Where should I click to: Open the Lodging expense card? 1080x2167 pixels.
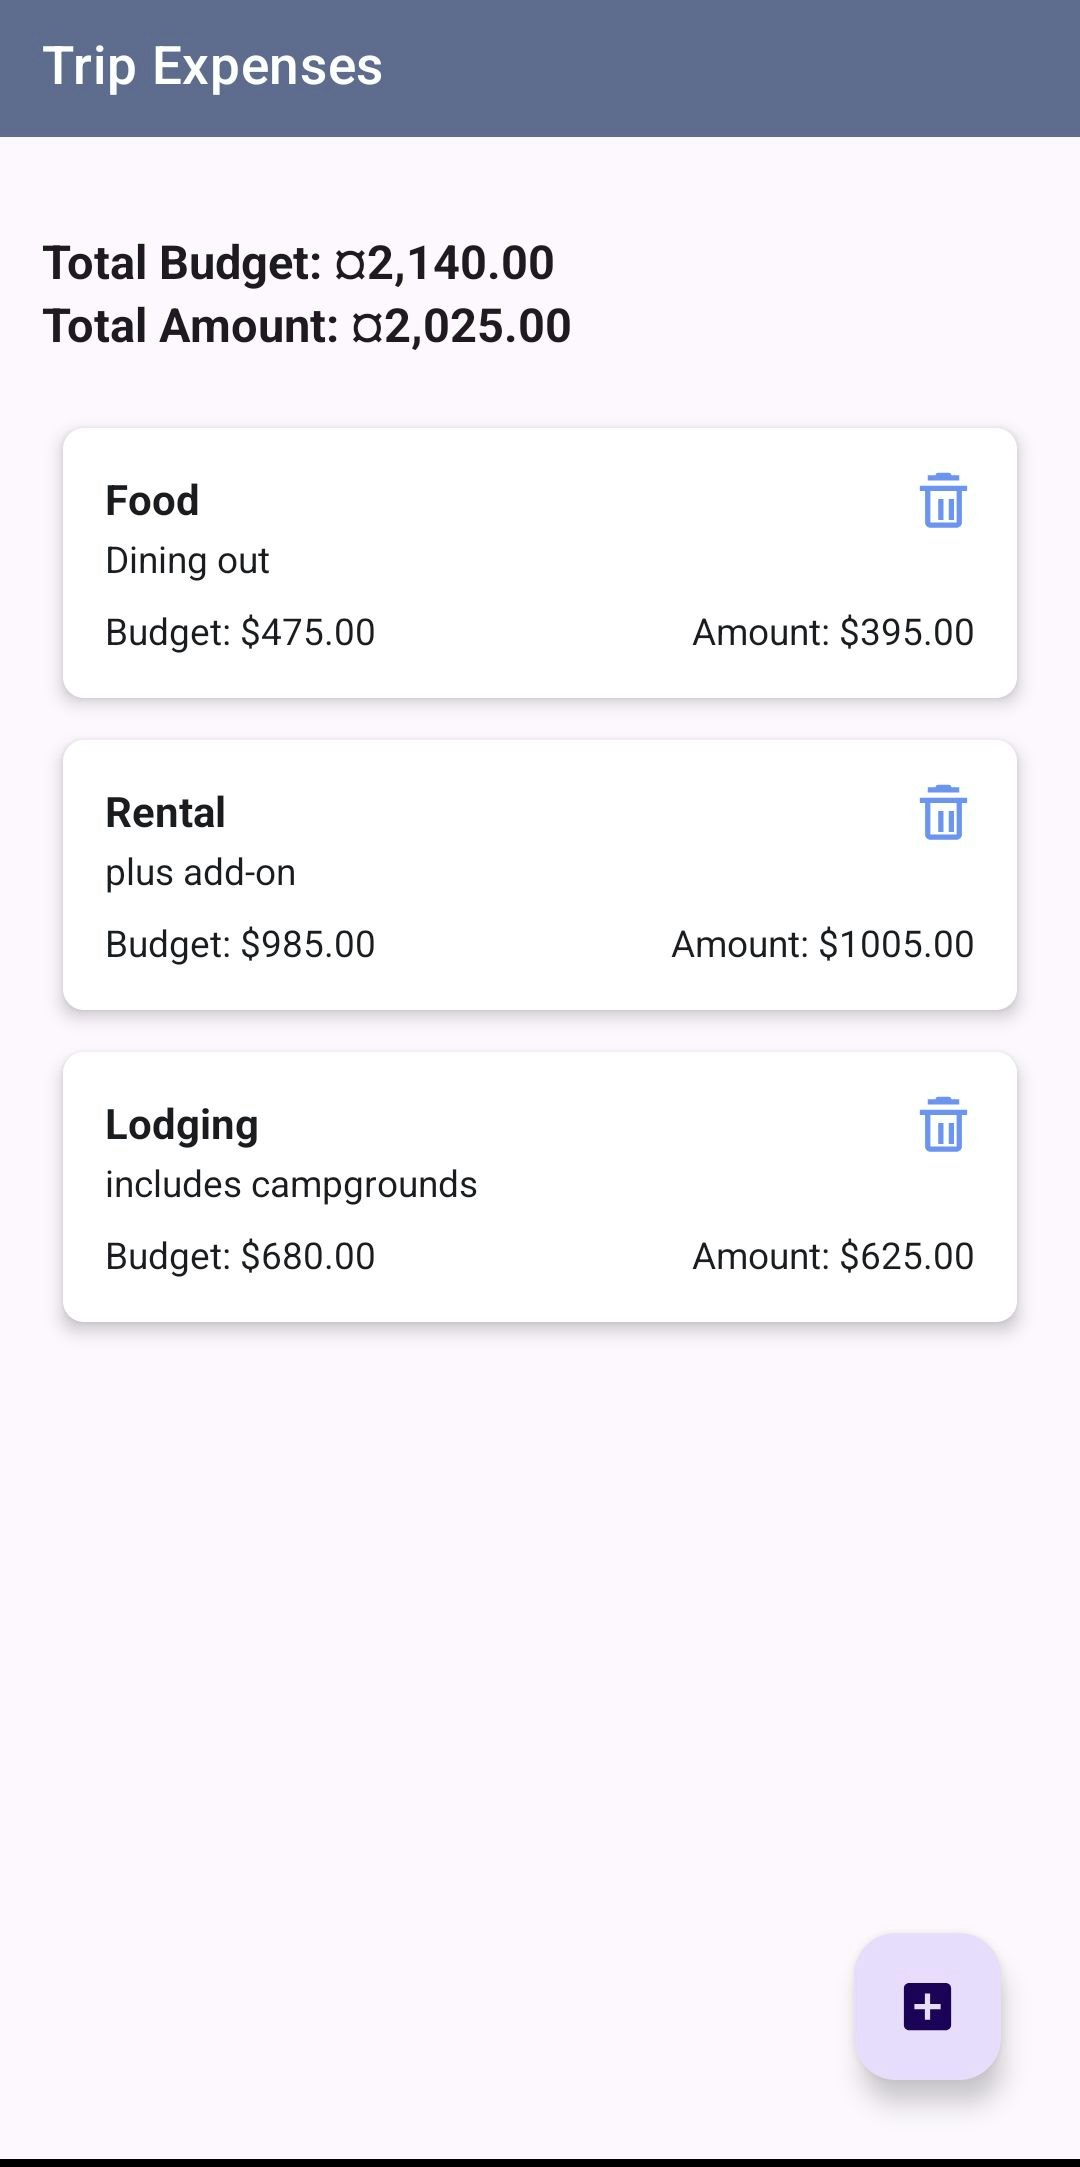pyautogui.click(x=540, y=1187)
